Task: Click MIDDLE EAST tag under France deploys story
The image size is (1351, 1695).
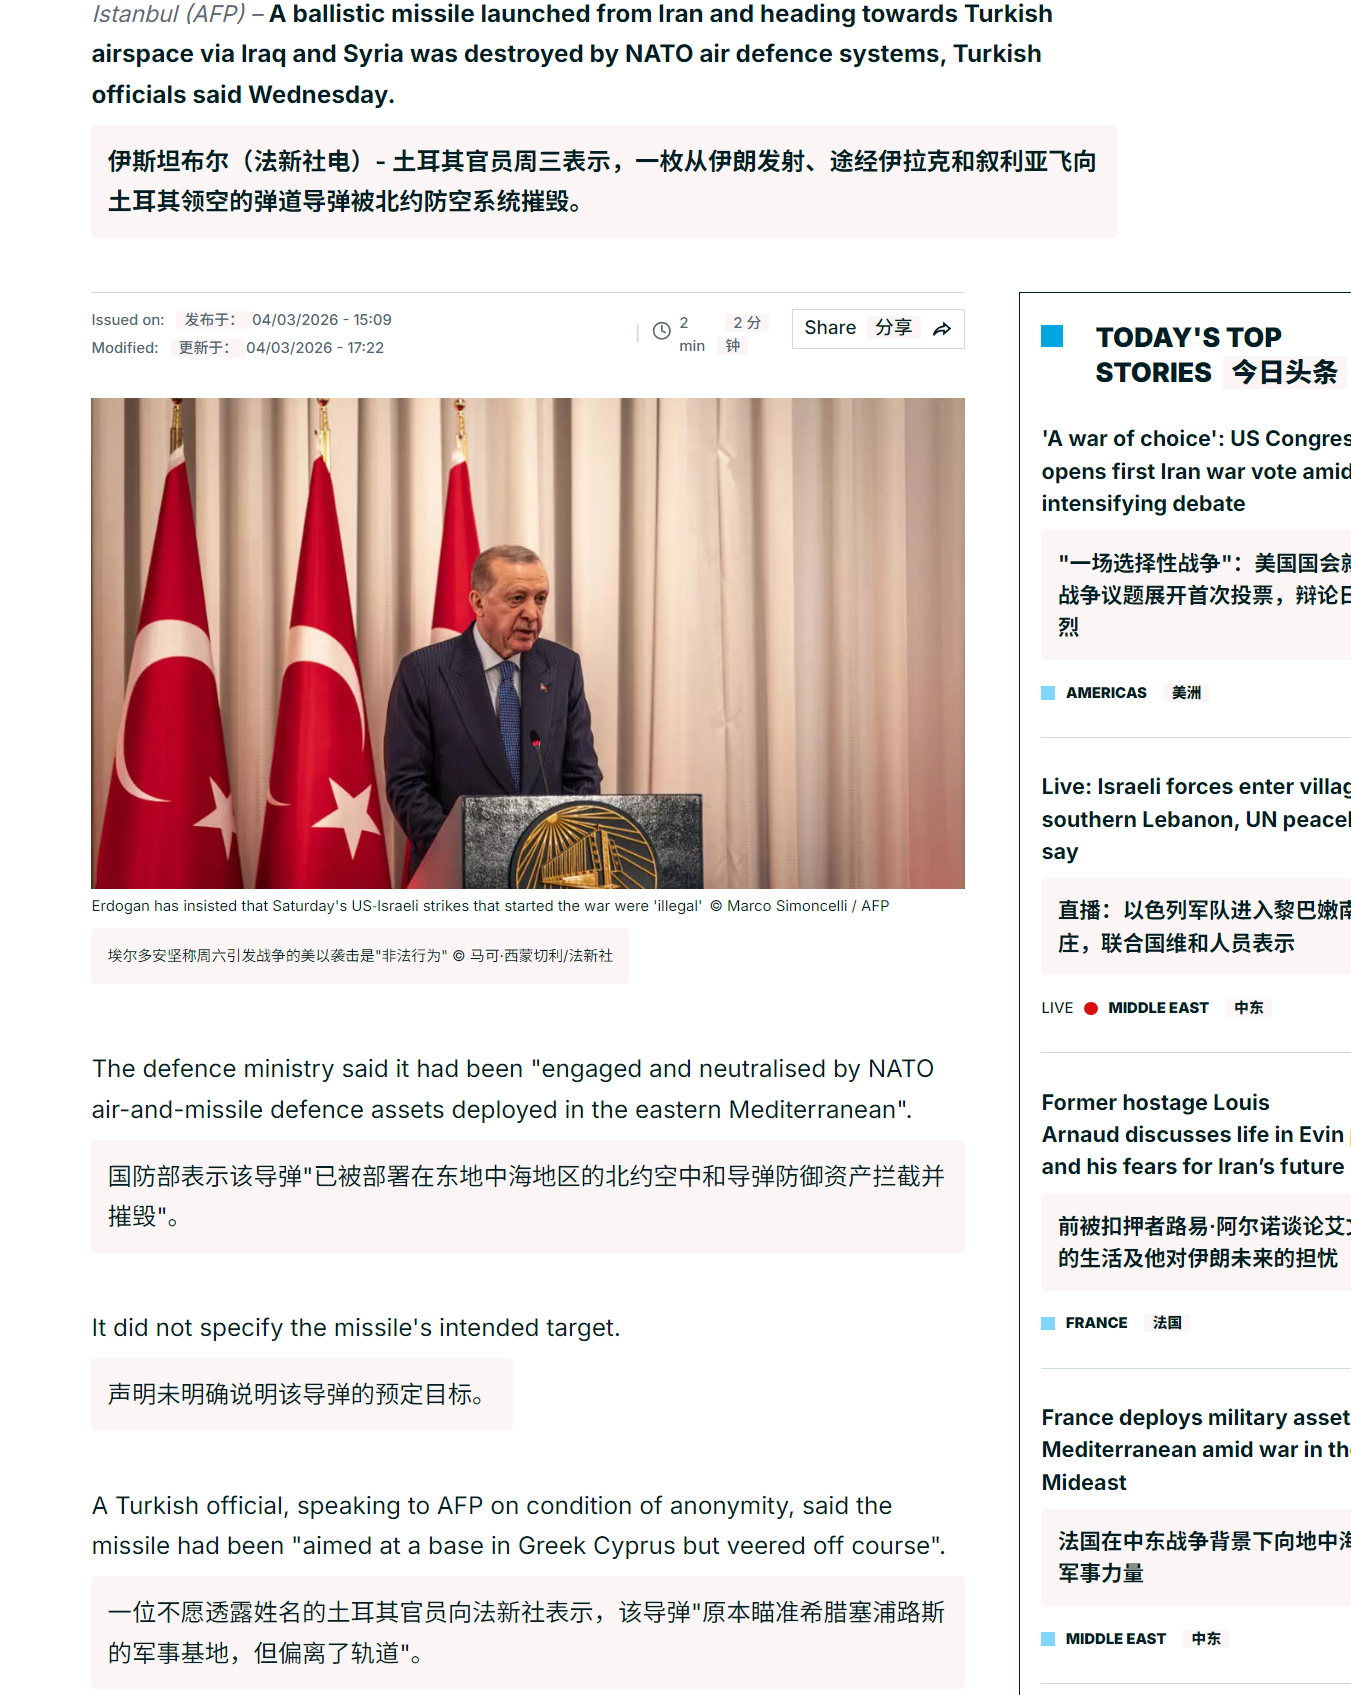Action: coord(1115,1639)
